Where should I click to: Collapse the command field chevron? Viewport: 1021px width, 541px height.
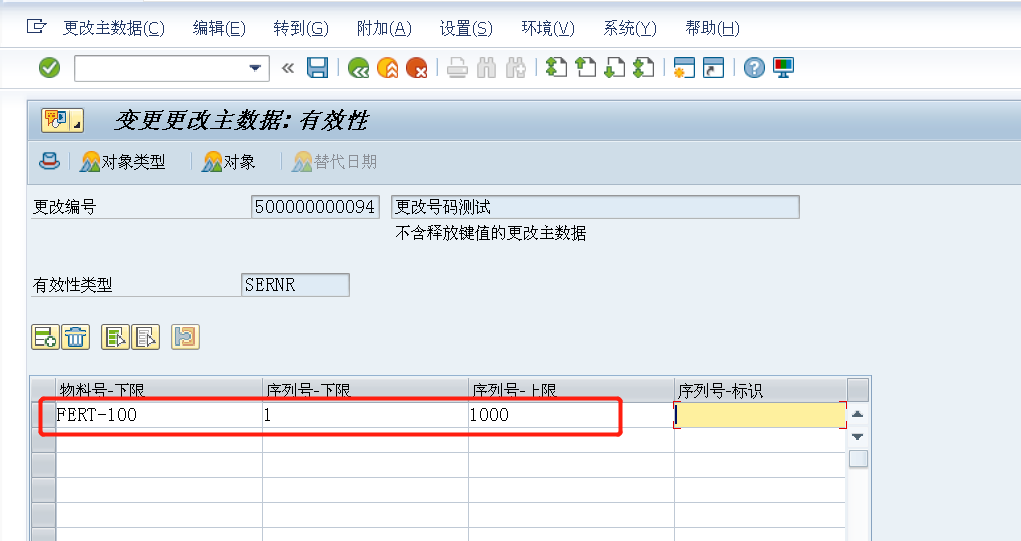coord(288,68)
